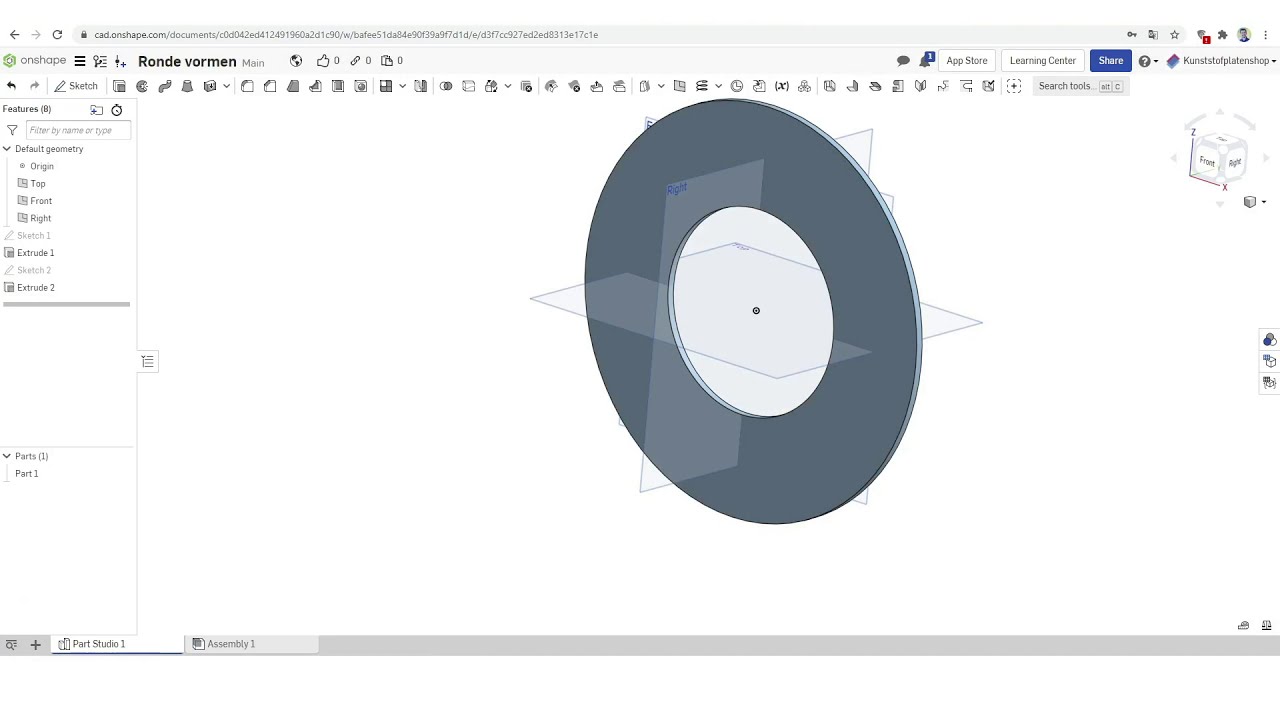
Task: Click the Sketch button
Action: (x=76, y=86)
